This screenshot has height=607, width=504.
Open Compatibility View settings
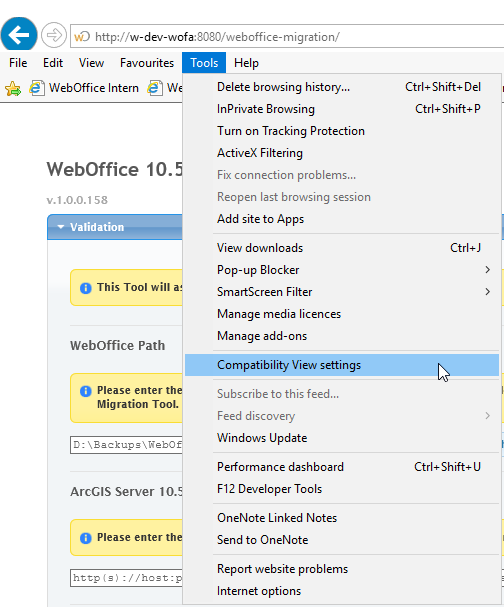pos(342,365)
